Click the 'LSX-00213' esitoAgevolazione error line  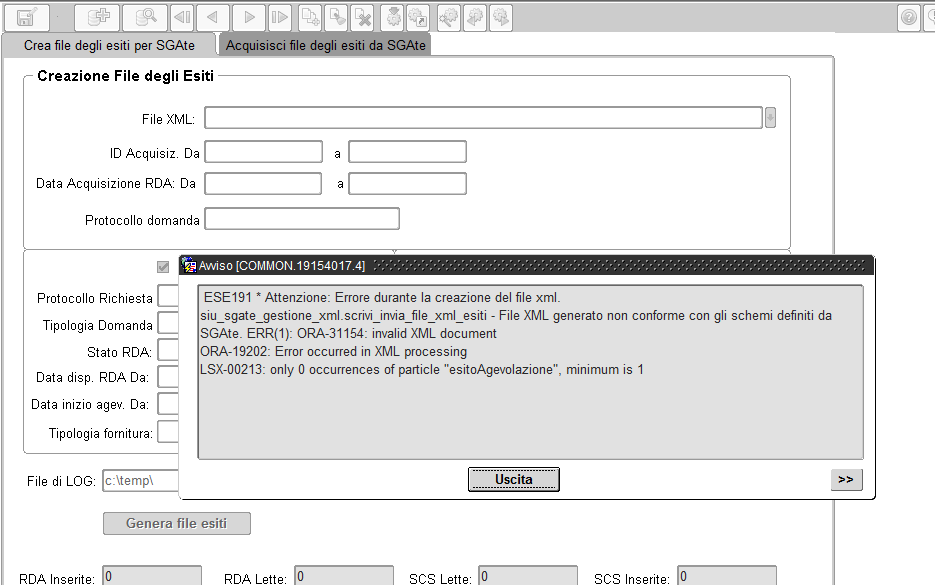[x=422, y=370]
